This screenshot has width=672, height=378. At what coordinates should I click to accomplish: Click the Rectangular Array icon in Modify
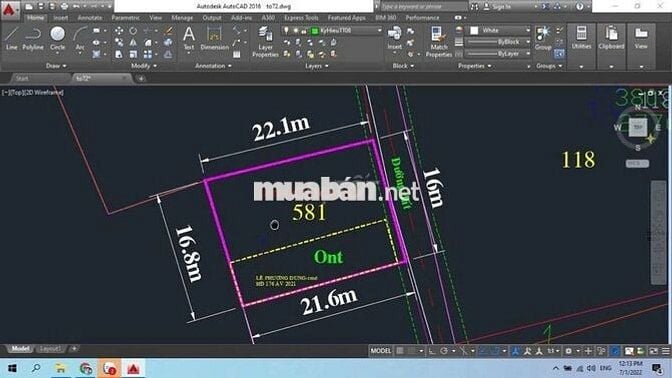148,54
